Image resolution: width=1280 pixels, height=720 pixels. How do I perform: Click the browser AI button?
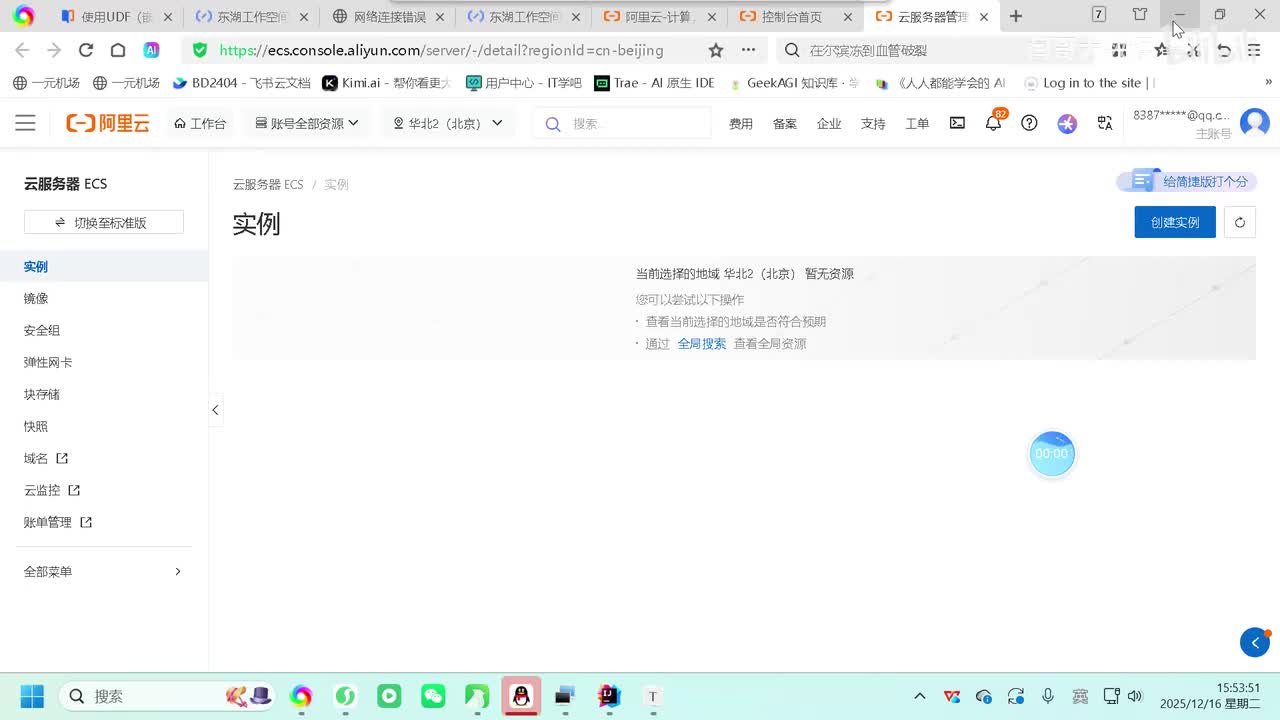(x=151, y=50)
